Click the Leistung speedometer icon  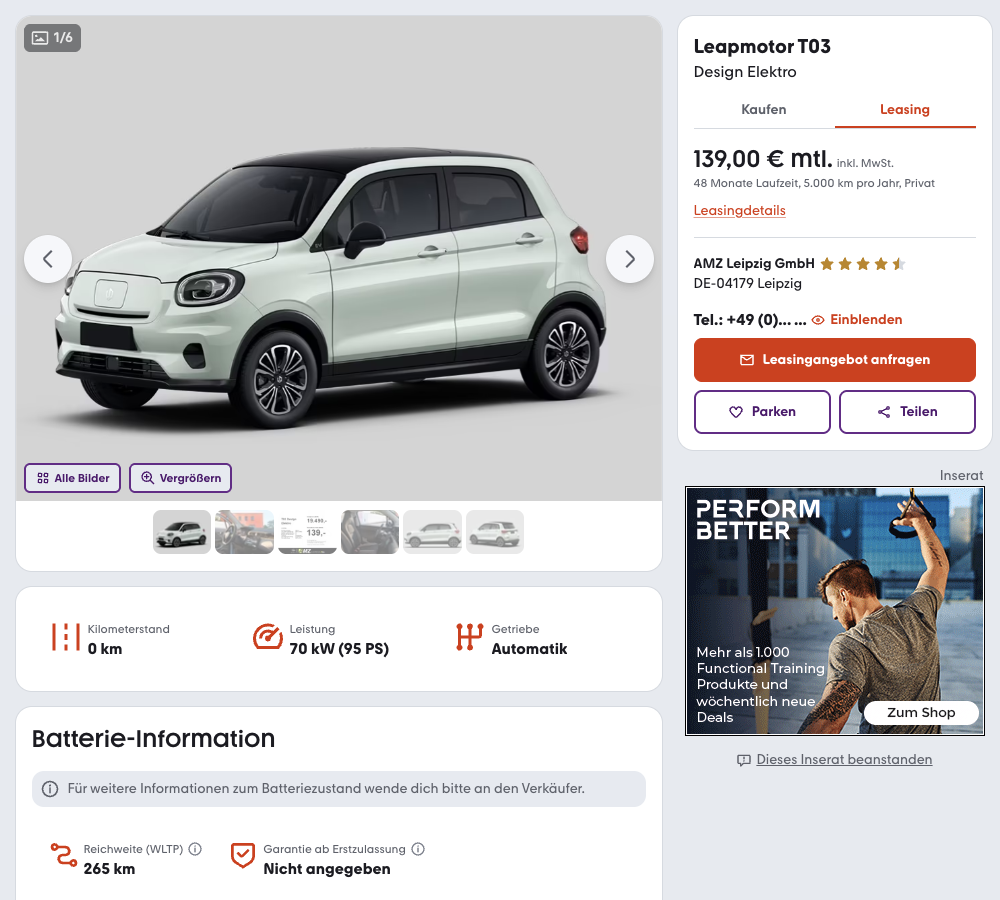(x=268, y=637)
